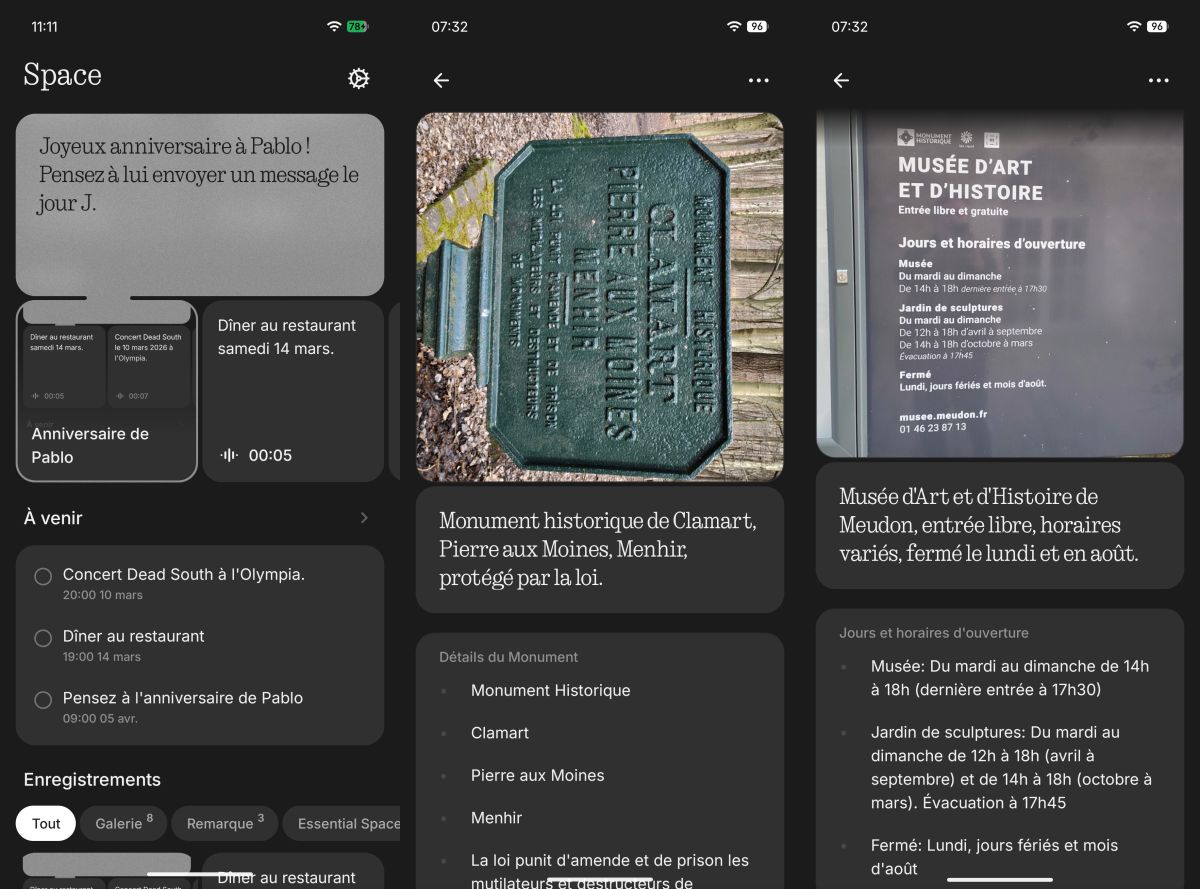
Task: Expand the À venir section chevron
Action: pos(364,518)
